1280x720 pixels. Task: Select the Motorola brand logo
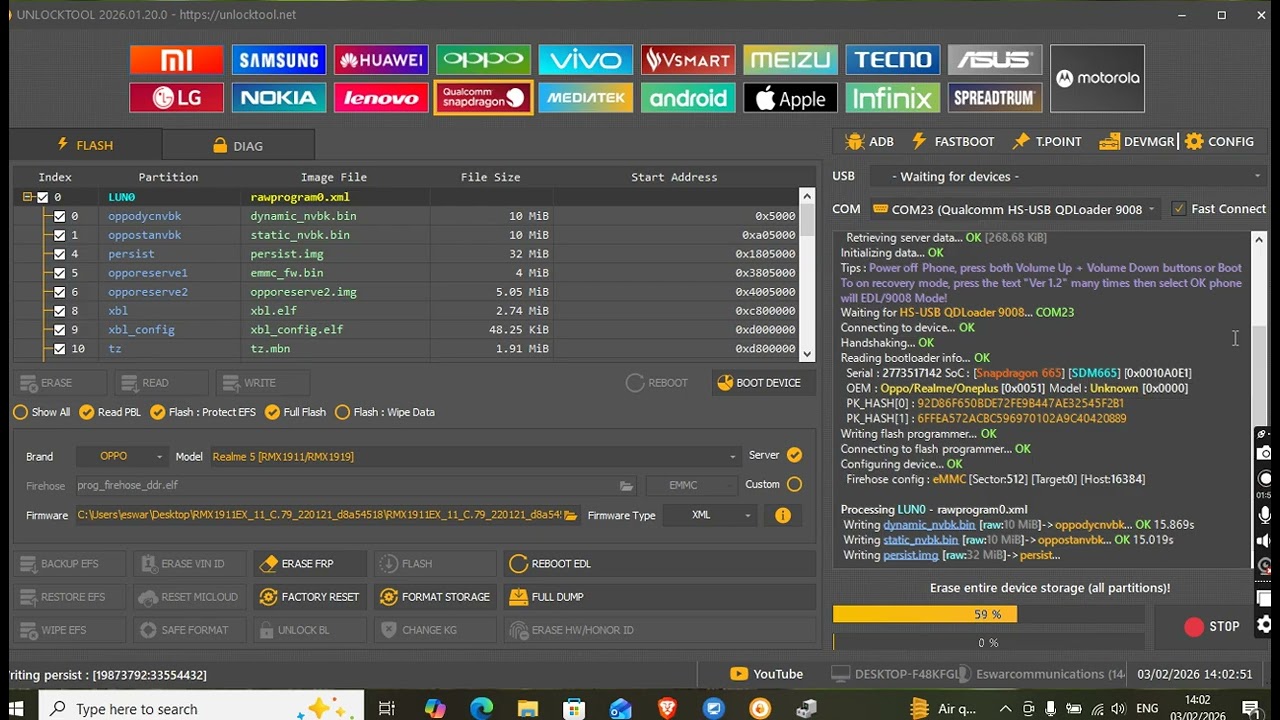pos(1097,78)
